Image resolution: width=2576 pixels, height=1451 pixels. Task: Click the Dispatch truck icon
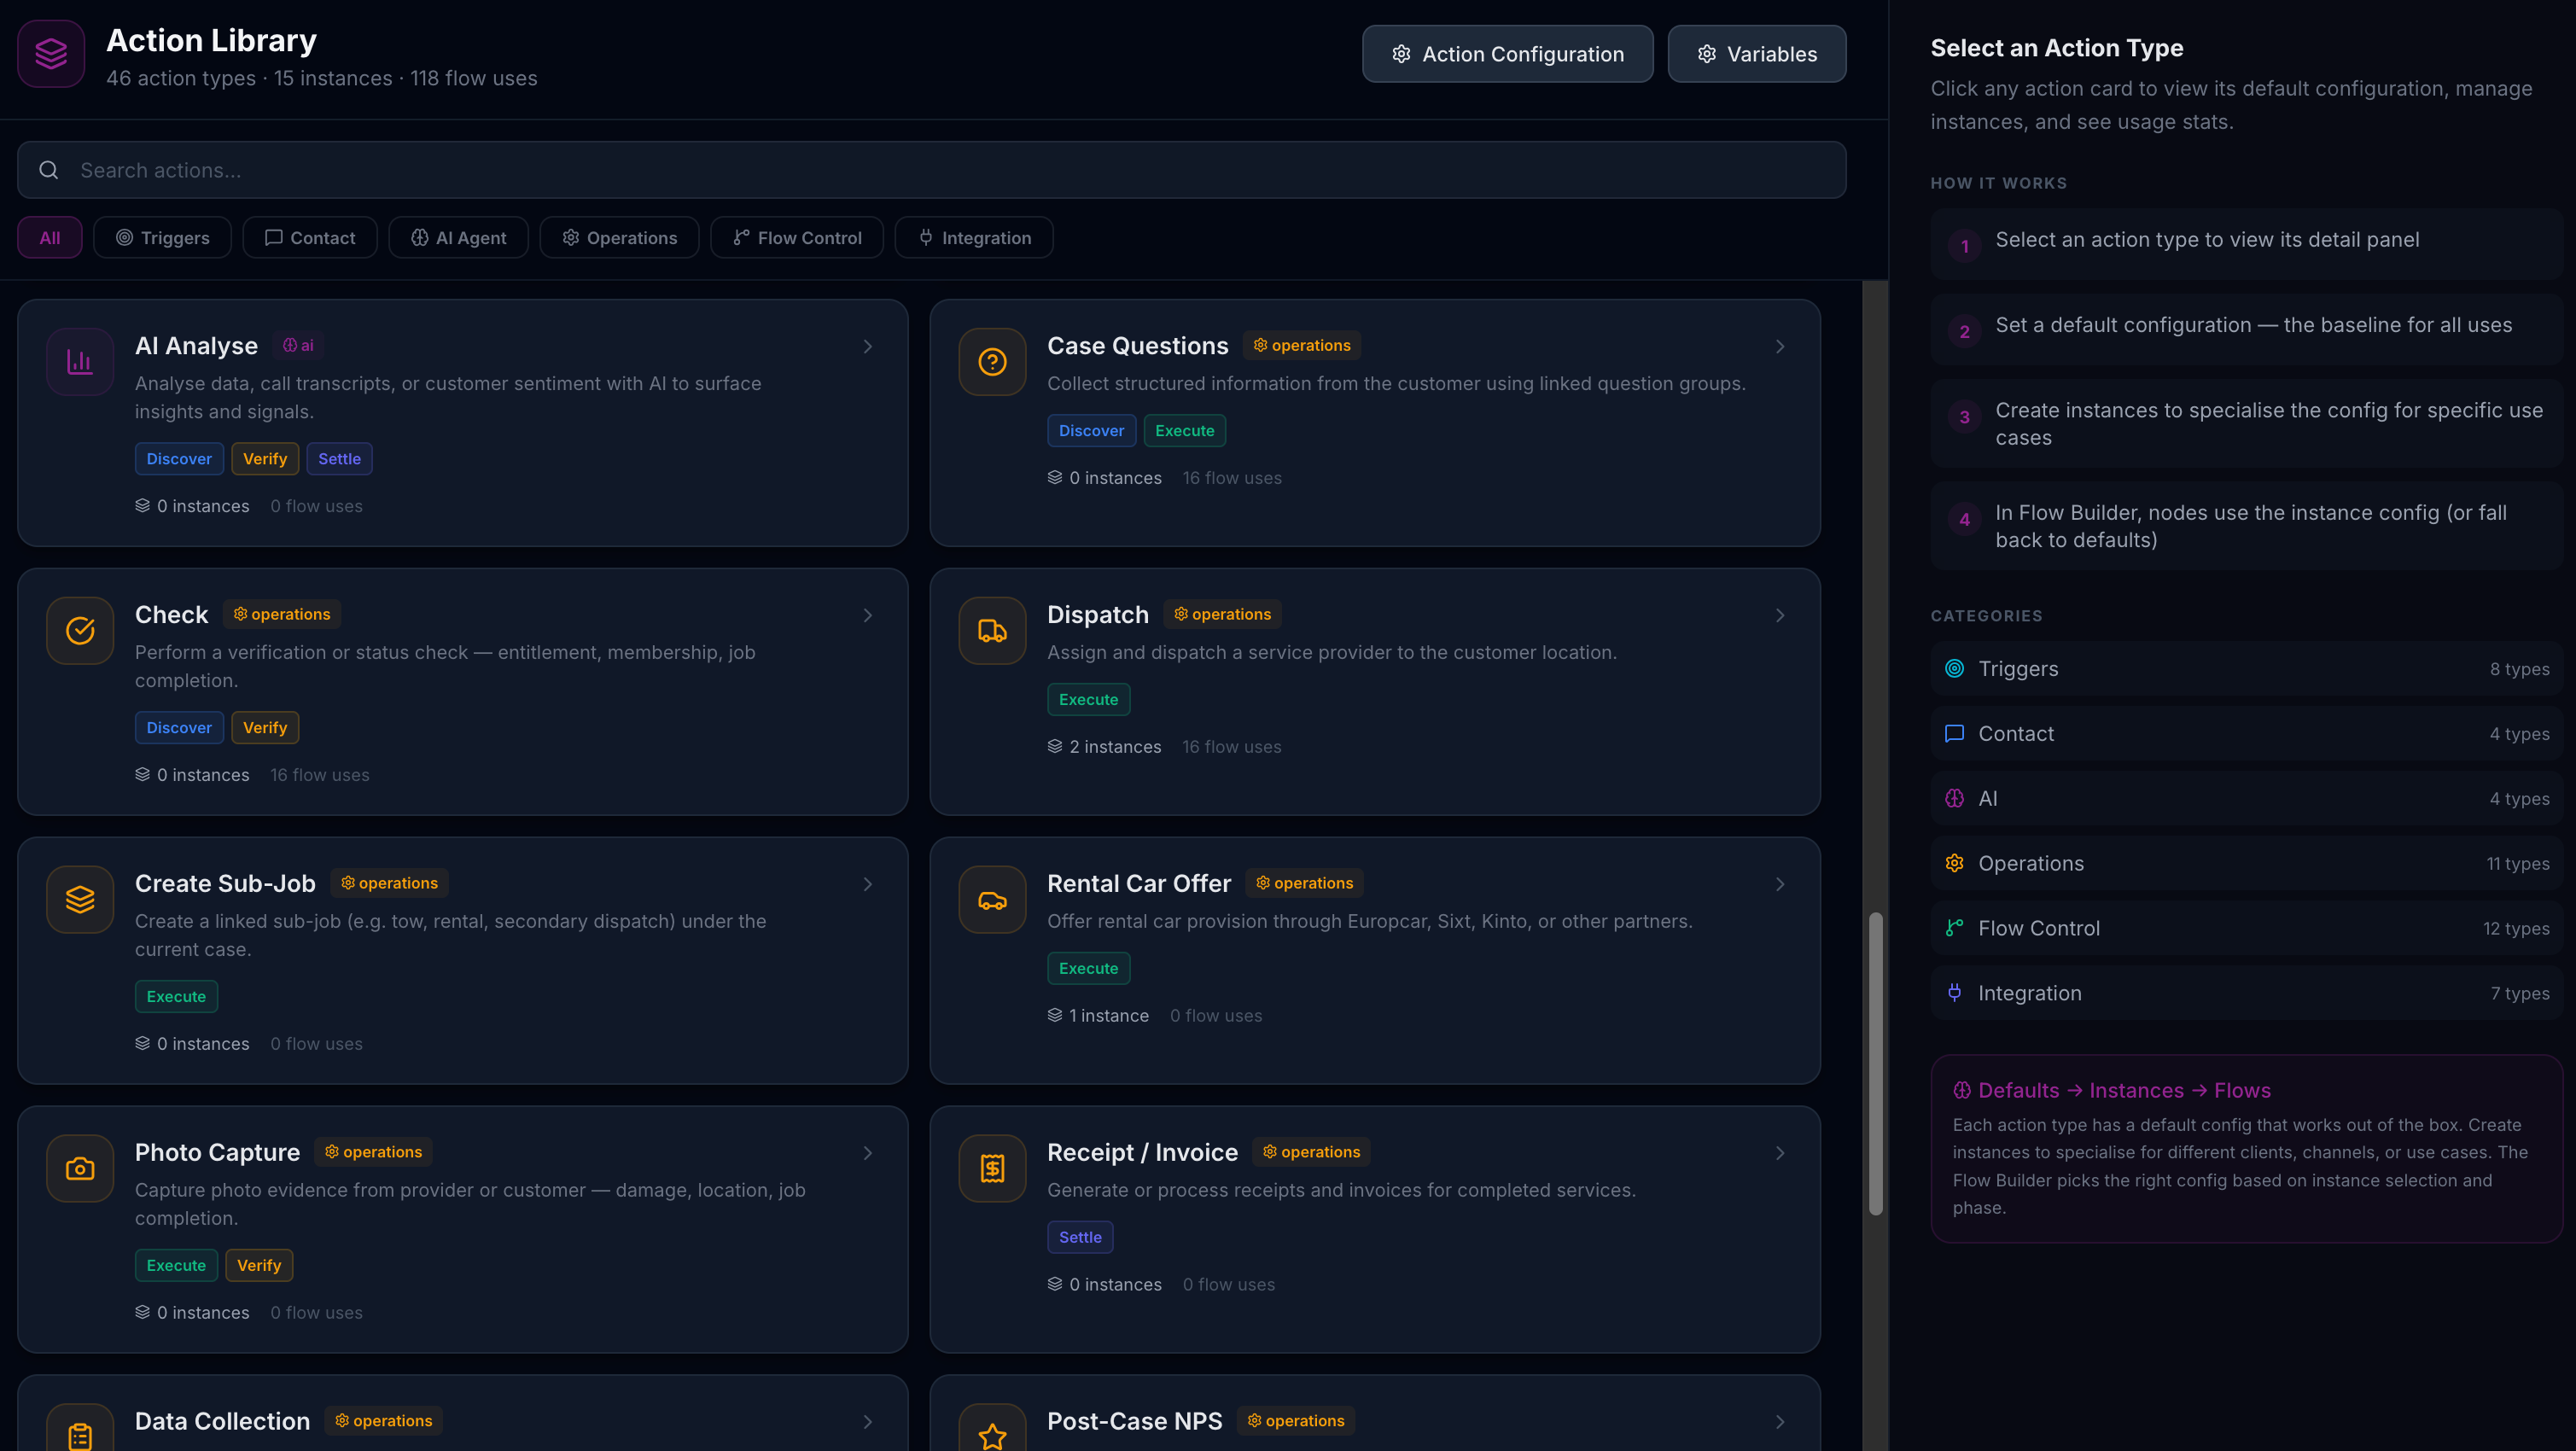[992, 631]
